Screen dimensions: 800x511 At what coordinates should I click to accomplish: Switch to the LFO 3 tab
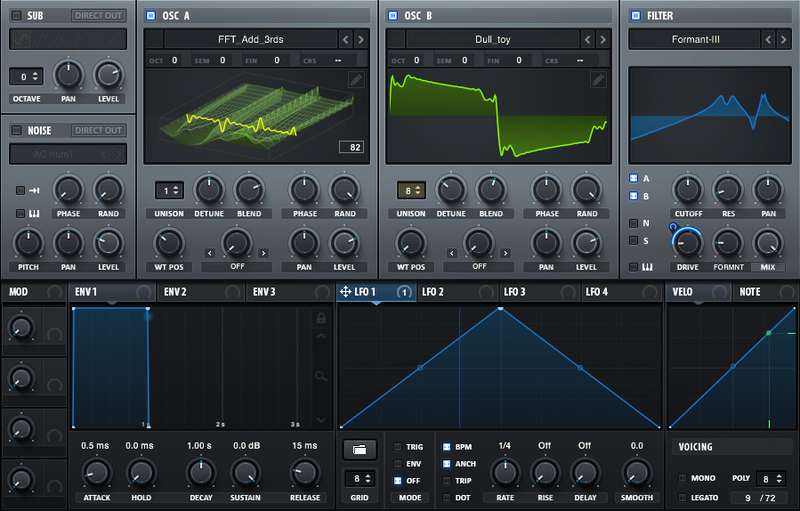tap(515, 292)
